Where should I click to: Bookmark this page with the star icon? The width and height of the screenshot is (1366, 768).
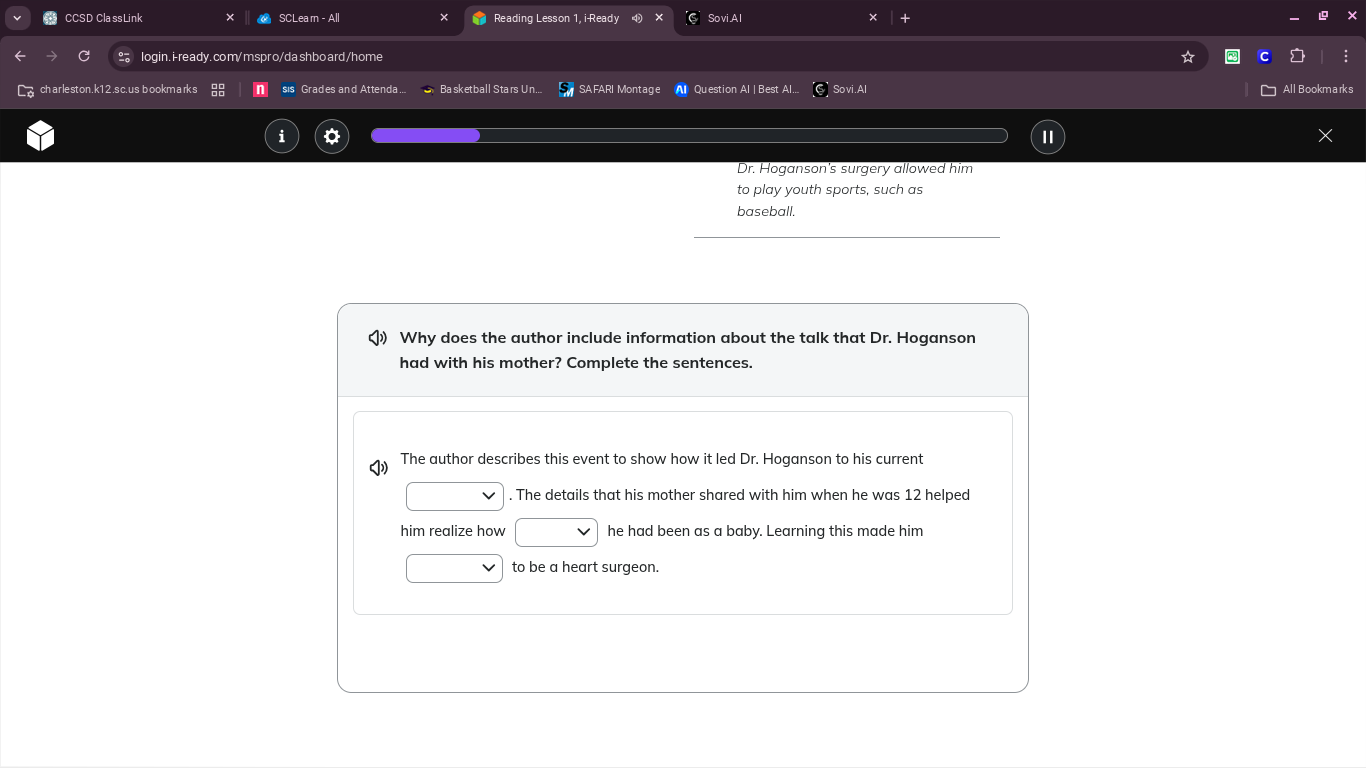(1188, 57)
